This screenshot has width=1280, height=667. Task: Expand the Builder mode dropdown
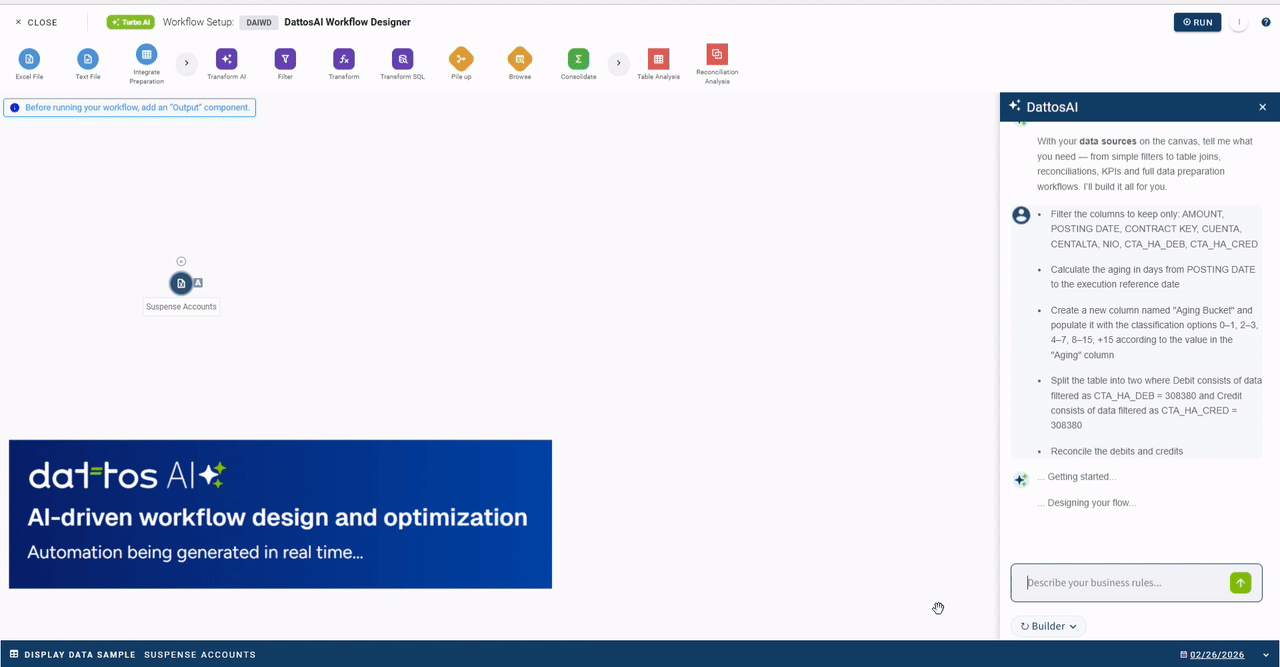pos(1047,626)
